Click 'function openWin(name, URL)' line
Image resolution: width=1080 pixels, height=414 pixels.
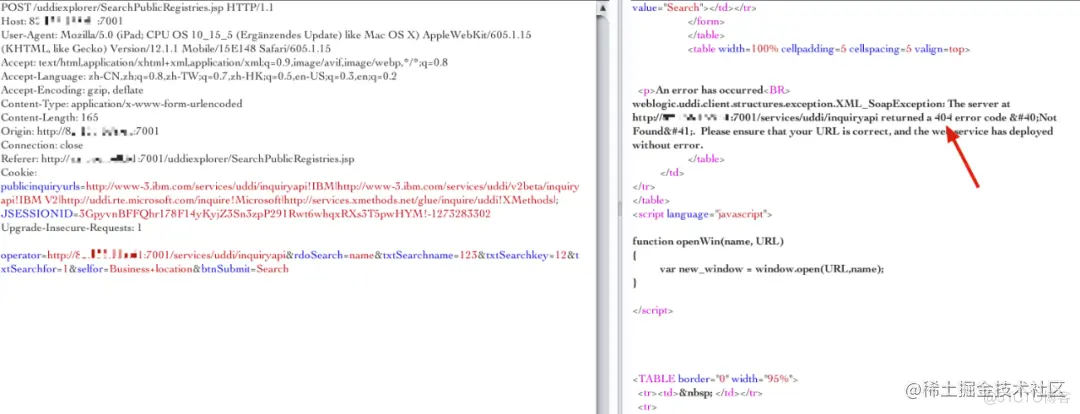pos(708,242)
